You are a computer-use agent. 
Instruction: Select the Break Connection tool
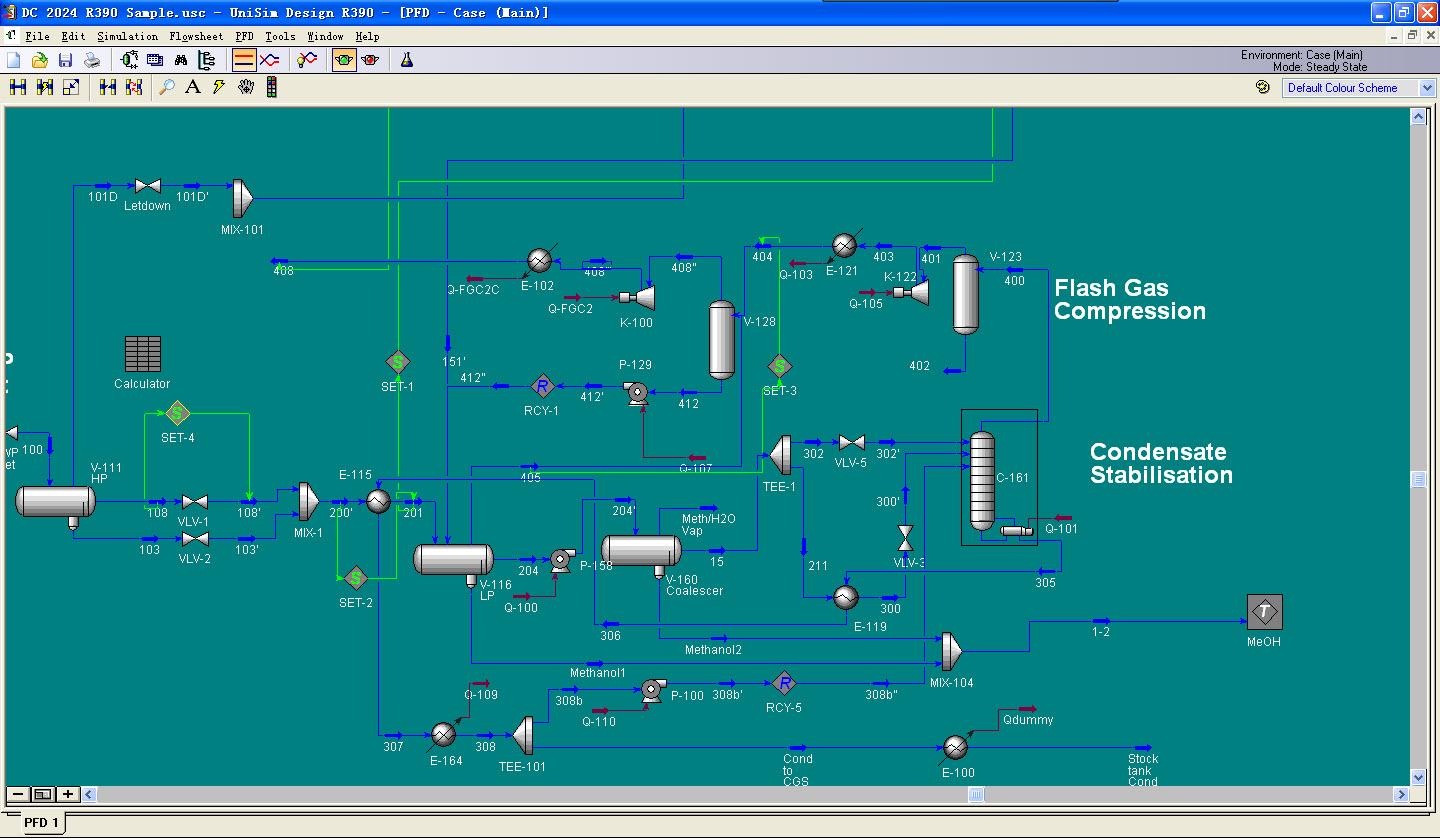coord(108,88)
